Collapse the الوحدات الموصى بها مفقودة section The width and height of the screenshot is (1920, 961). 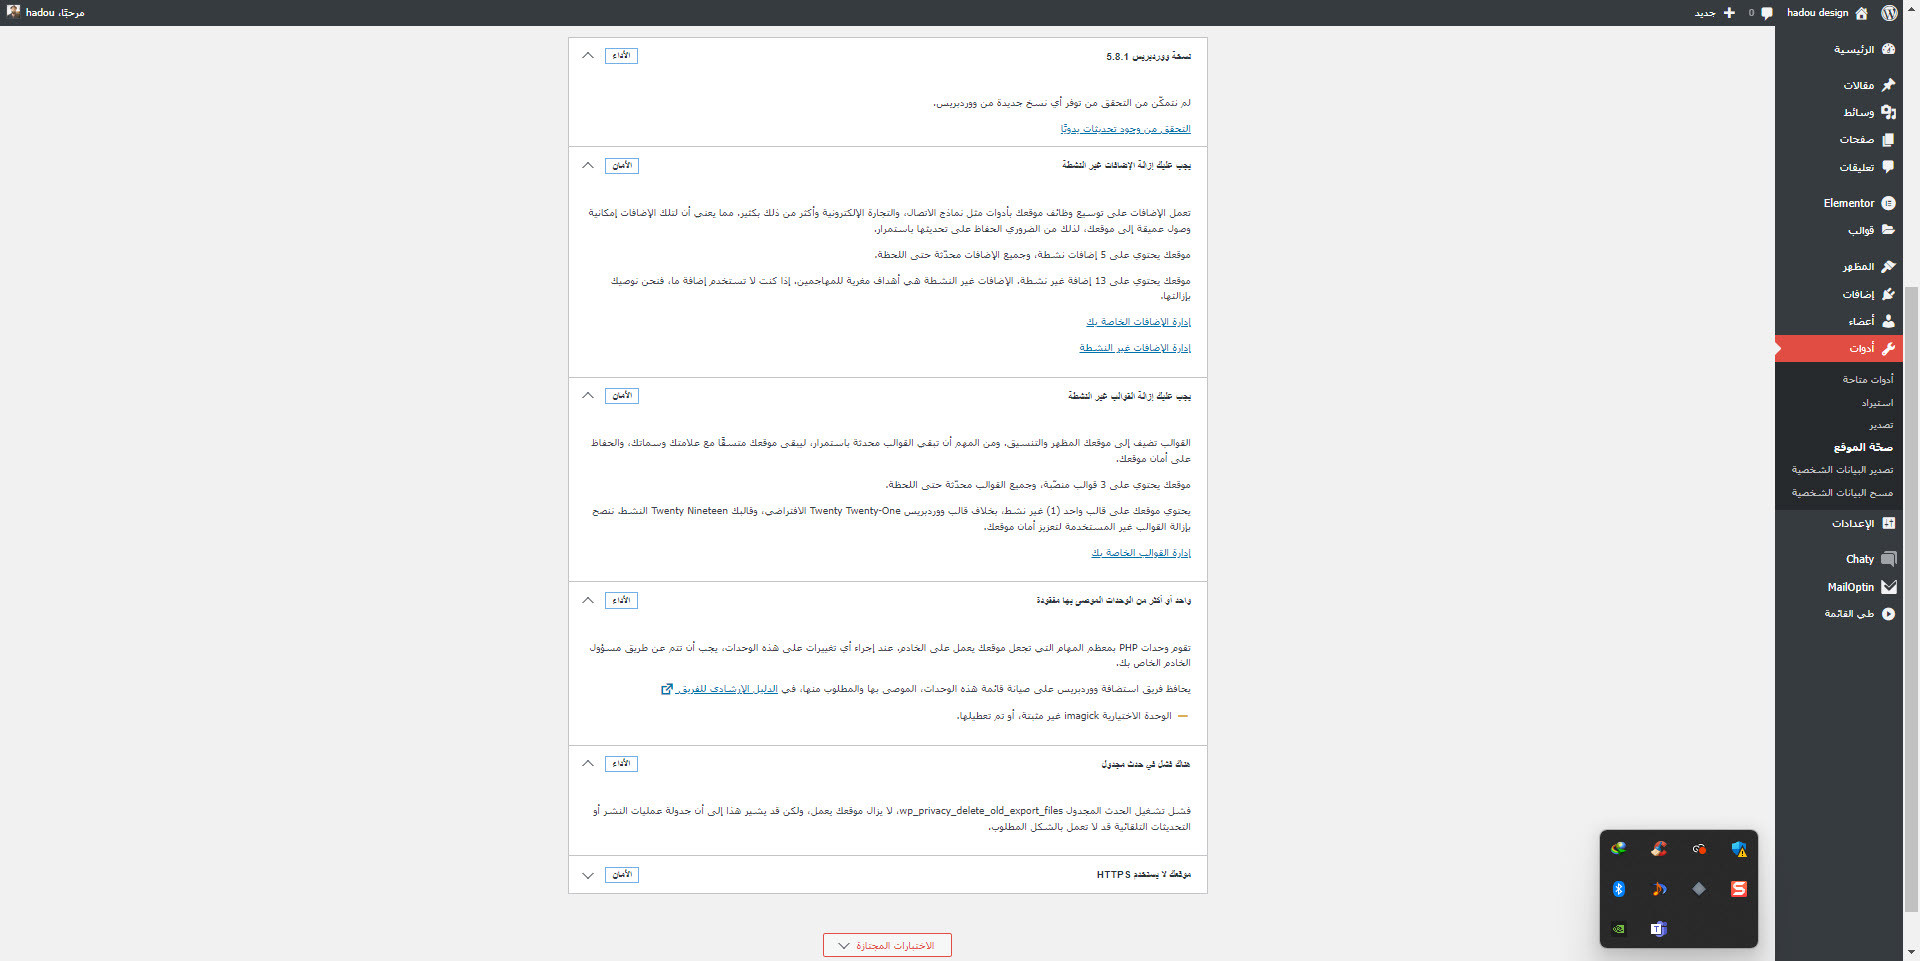point(588,600)
